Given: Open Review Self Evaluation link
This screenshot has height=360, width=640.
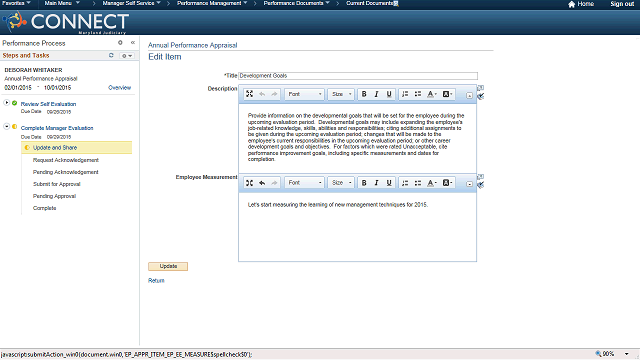Looking at the screenshot, I should coord(49,104).
